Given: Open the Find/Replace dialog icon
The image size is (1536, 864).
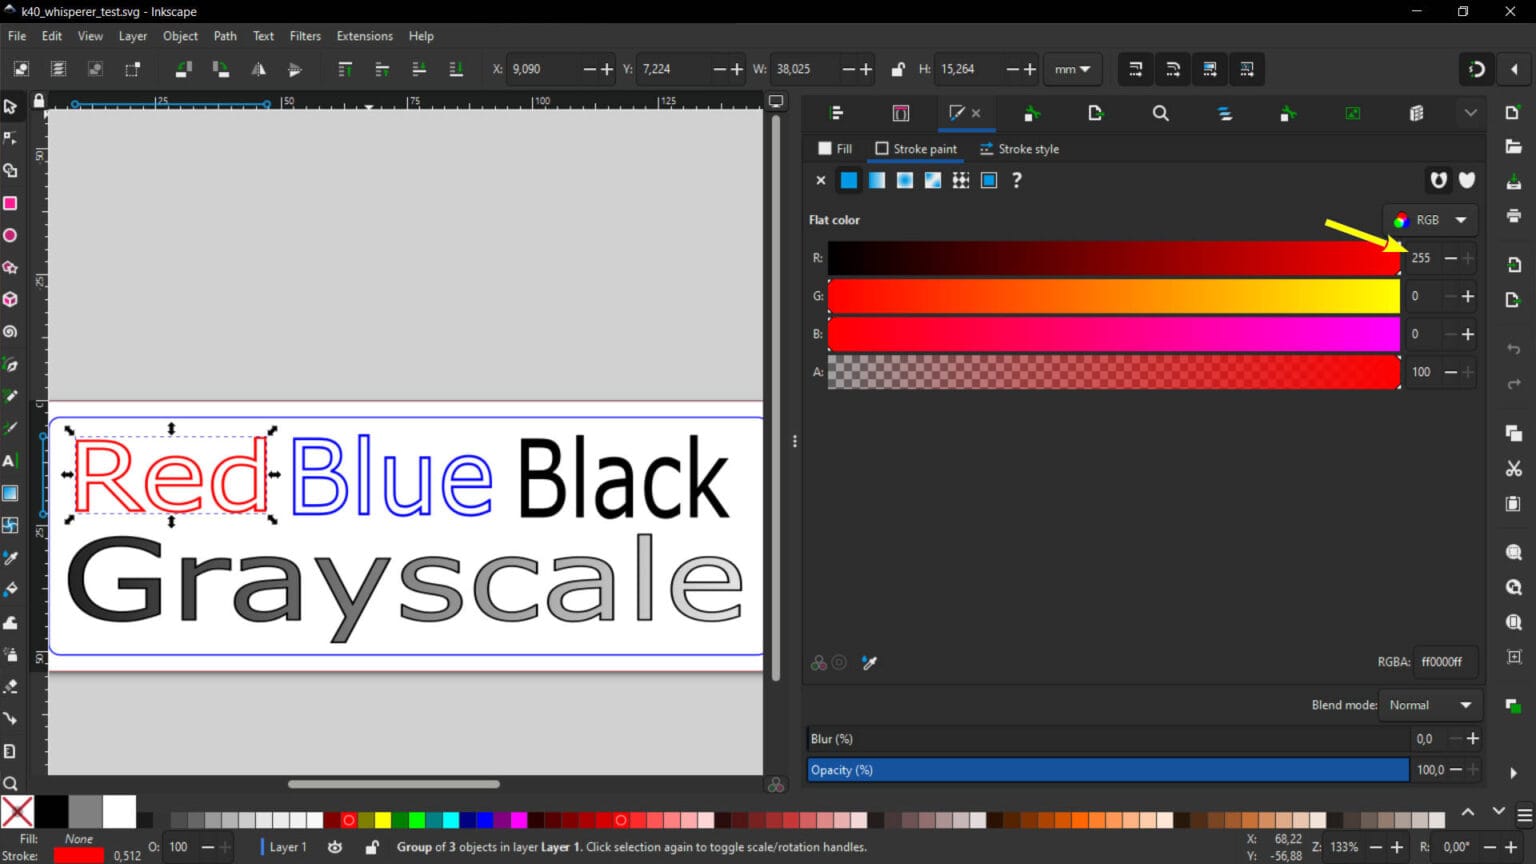Looking at the screenshot, I should 1160,113.
